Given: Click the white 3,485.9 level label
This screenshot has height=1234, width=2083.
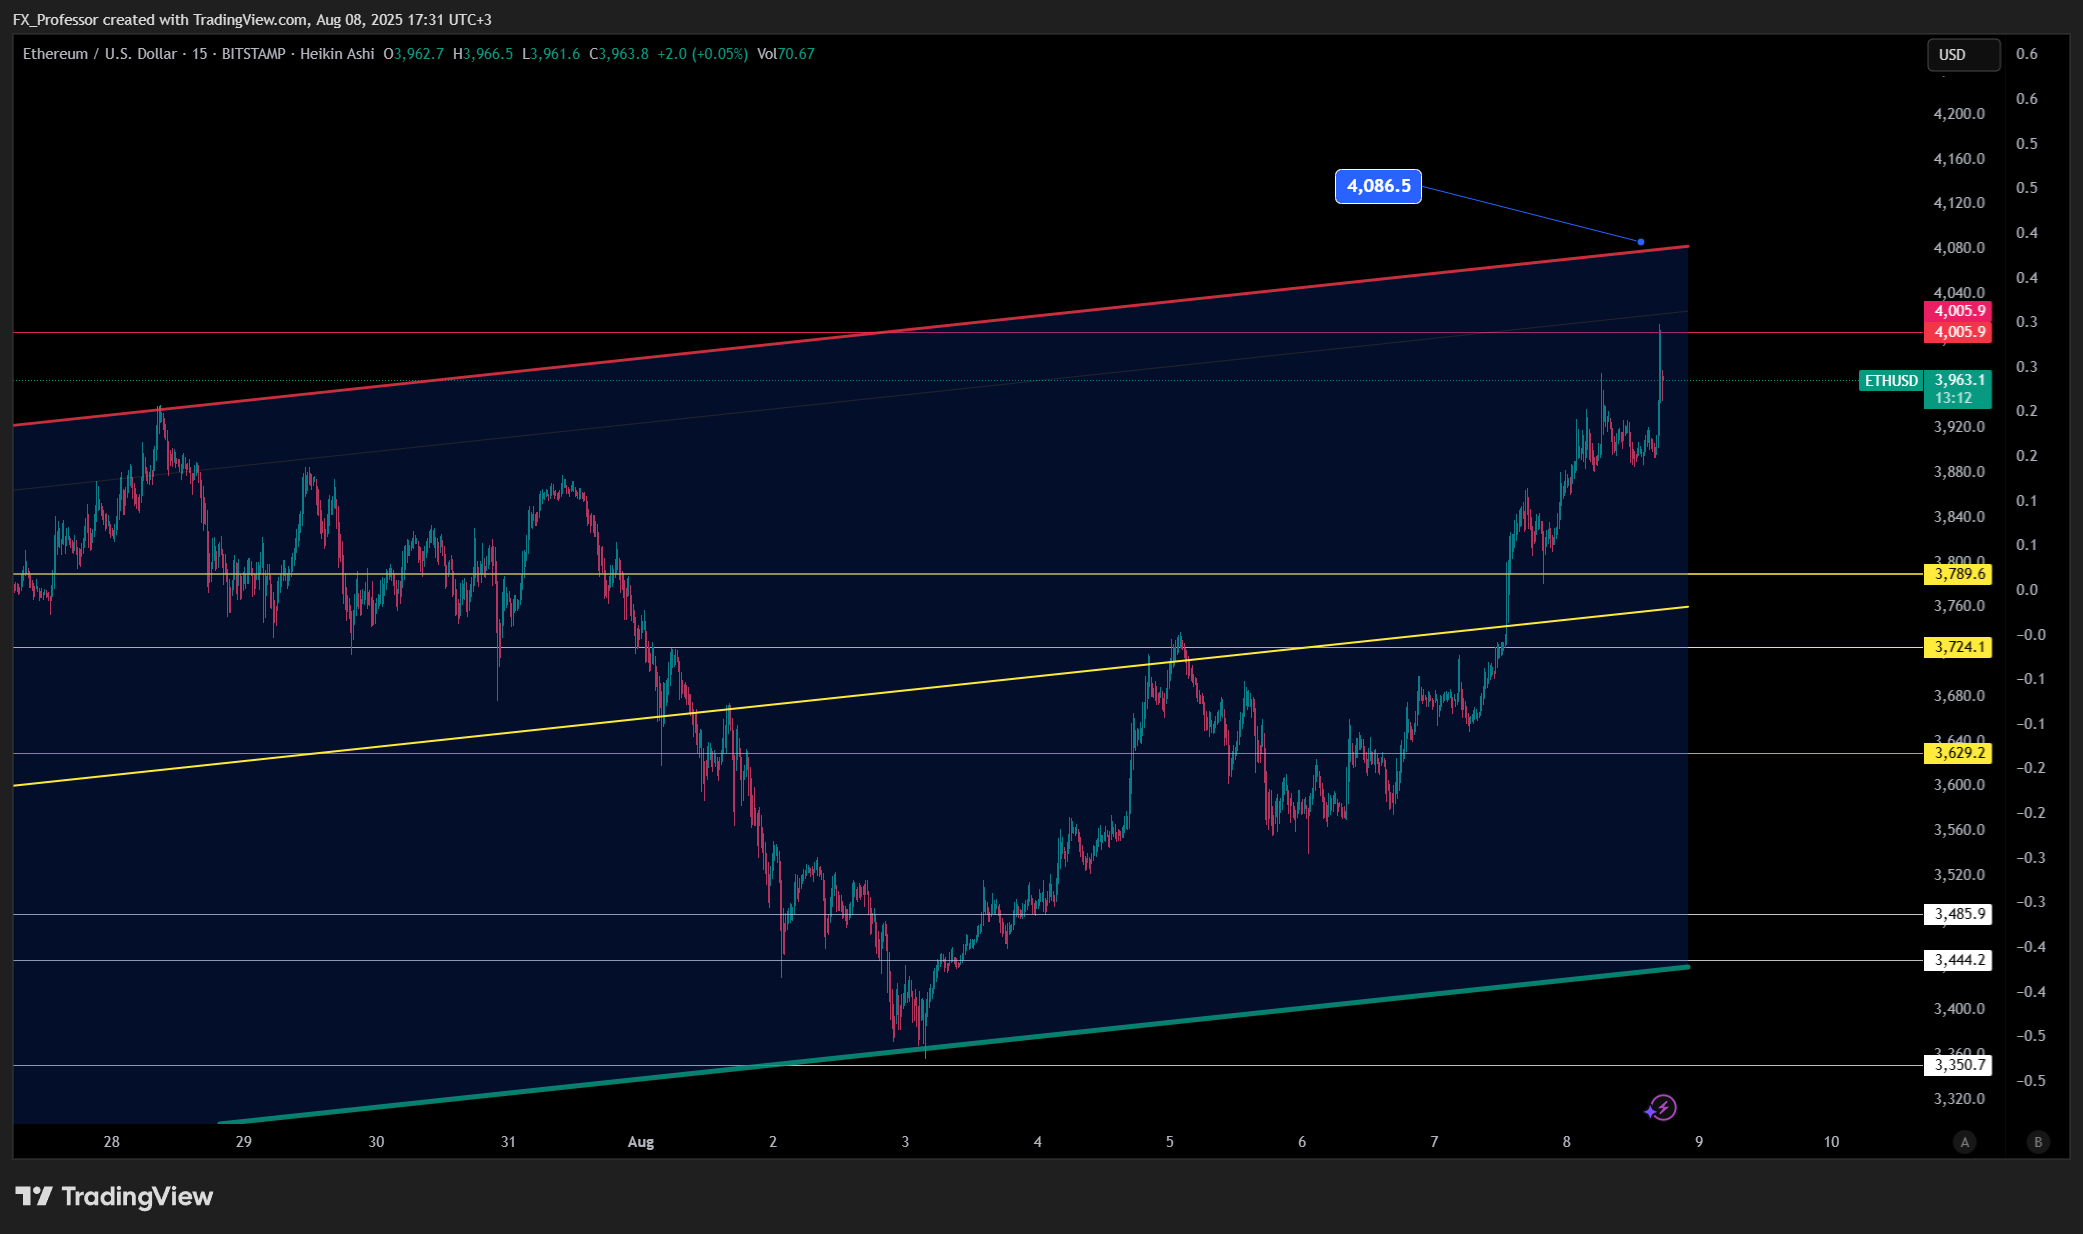Looking at the screenshot, I should [1958, 914].
